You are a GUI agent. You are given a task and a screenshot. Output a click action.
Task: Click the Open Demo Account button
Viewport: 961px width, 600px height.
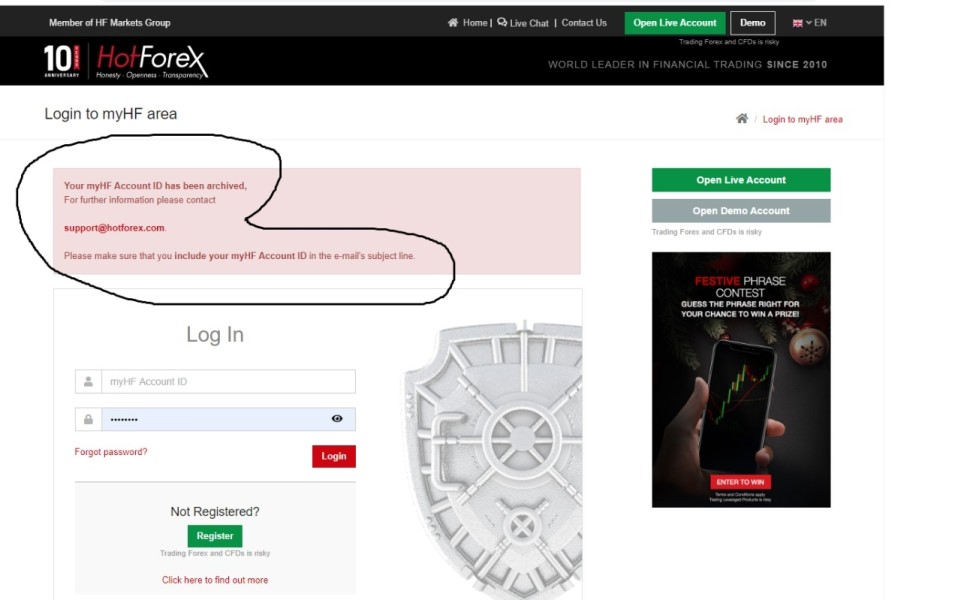(x=741, y=211)
